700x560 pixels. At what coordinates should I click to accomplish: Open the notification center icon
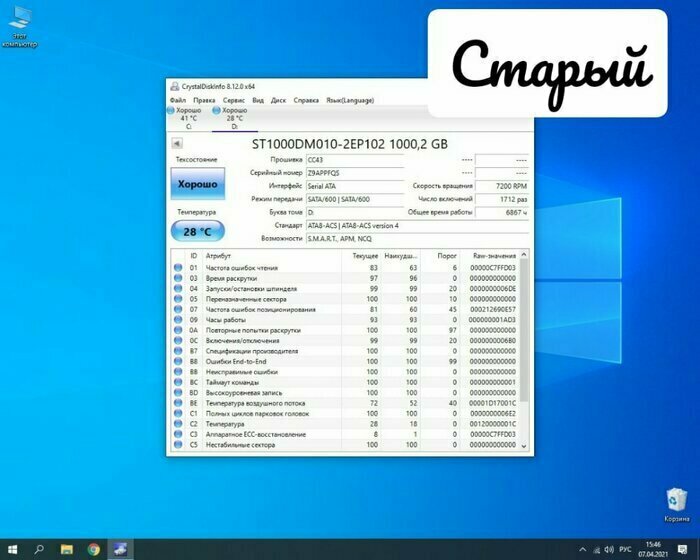(x=685, y=549)
